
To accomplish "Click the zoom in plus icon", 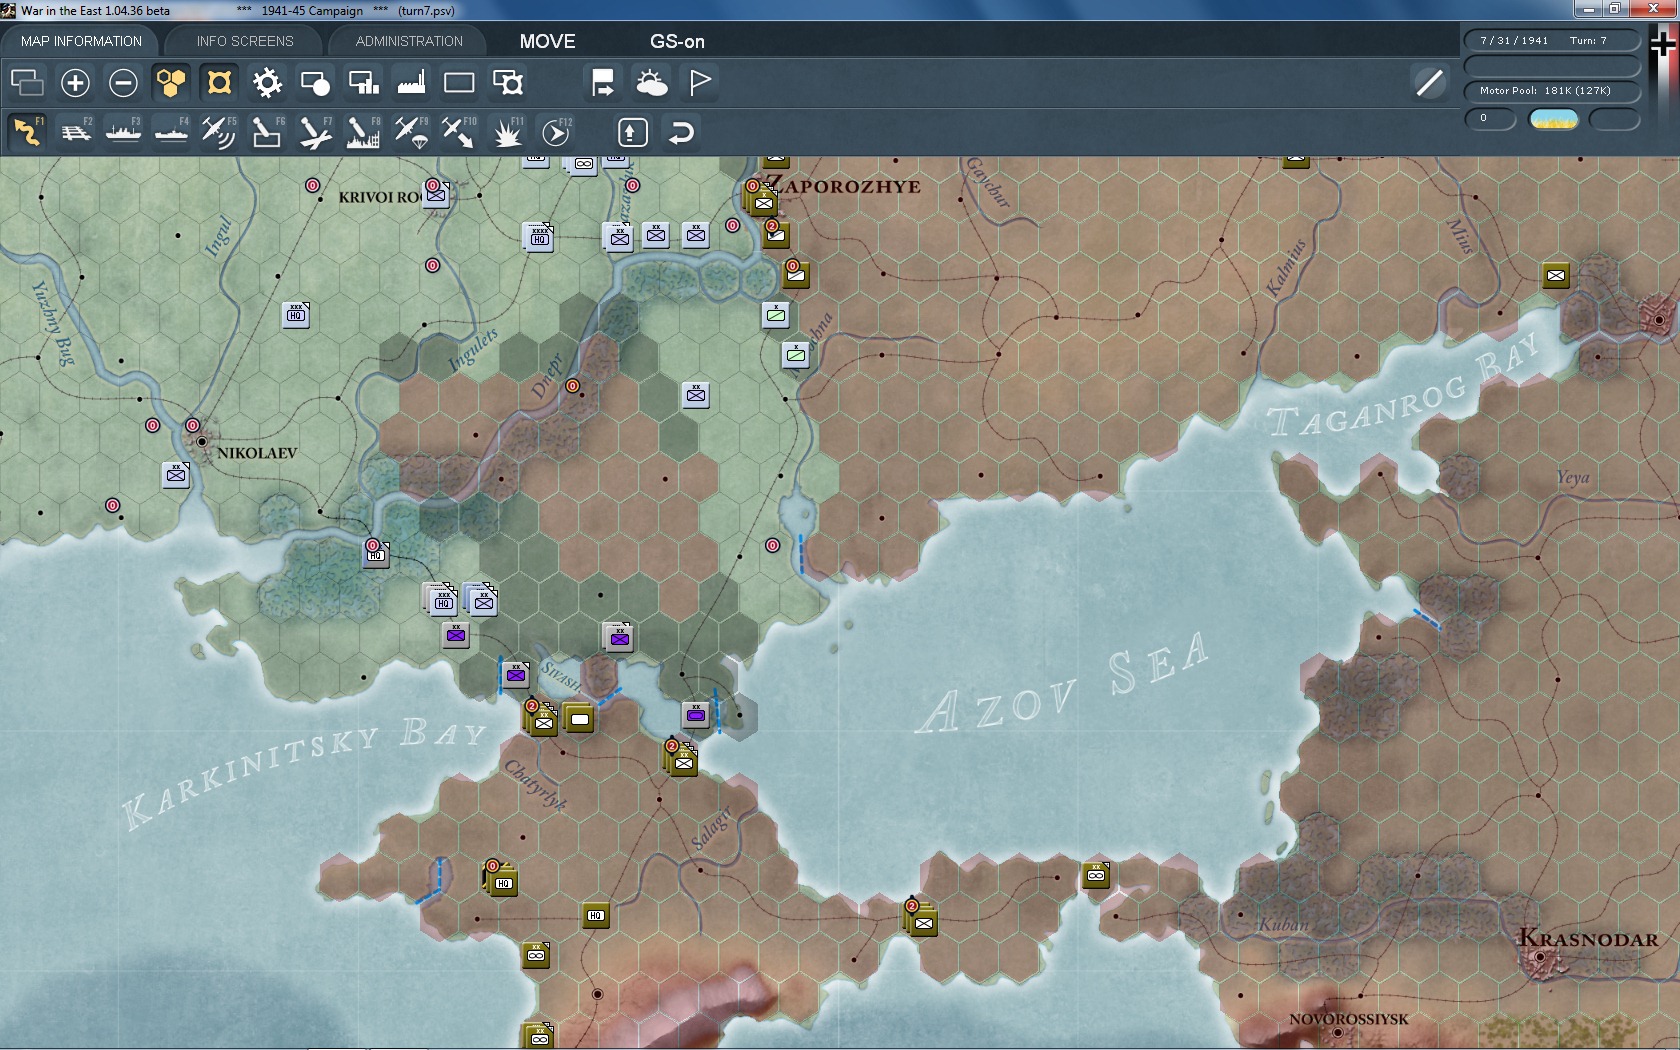I will tap(75, 83).
